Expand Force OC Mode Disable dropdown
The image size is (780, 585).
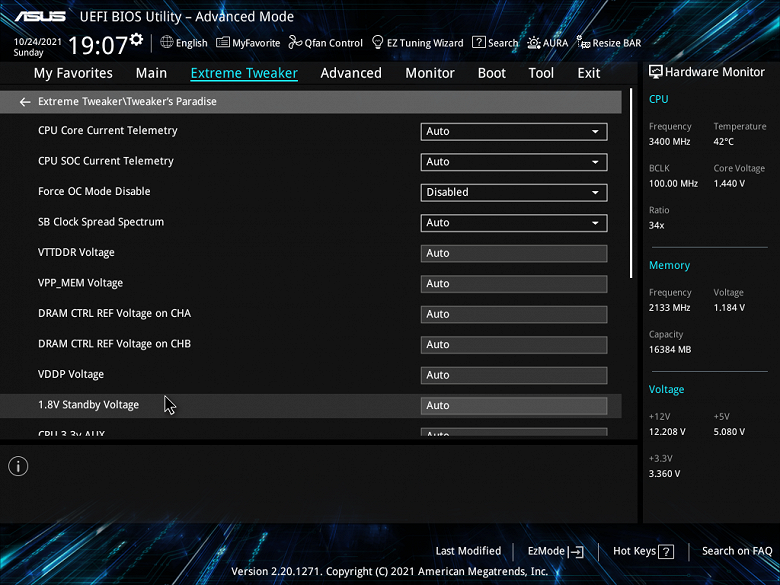coord(514,193)
